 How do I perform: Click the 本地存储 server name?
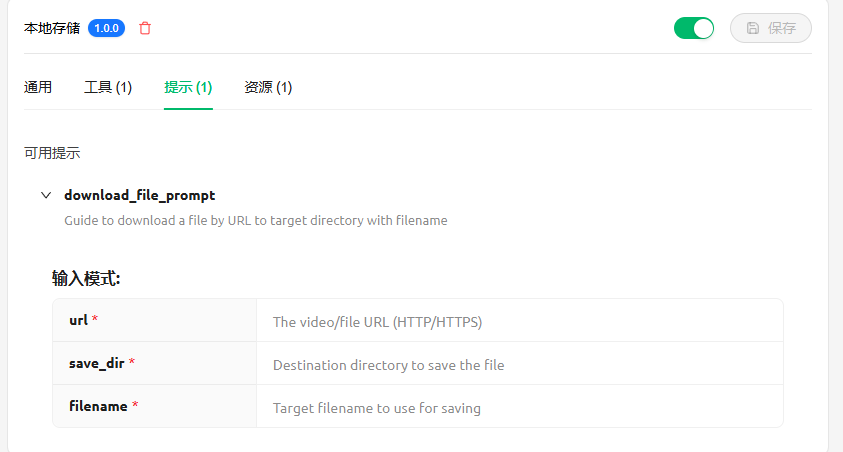tap(52, 28)
